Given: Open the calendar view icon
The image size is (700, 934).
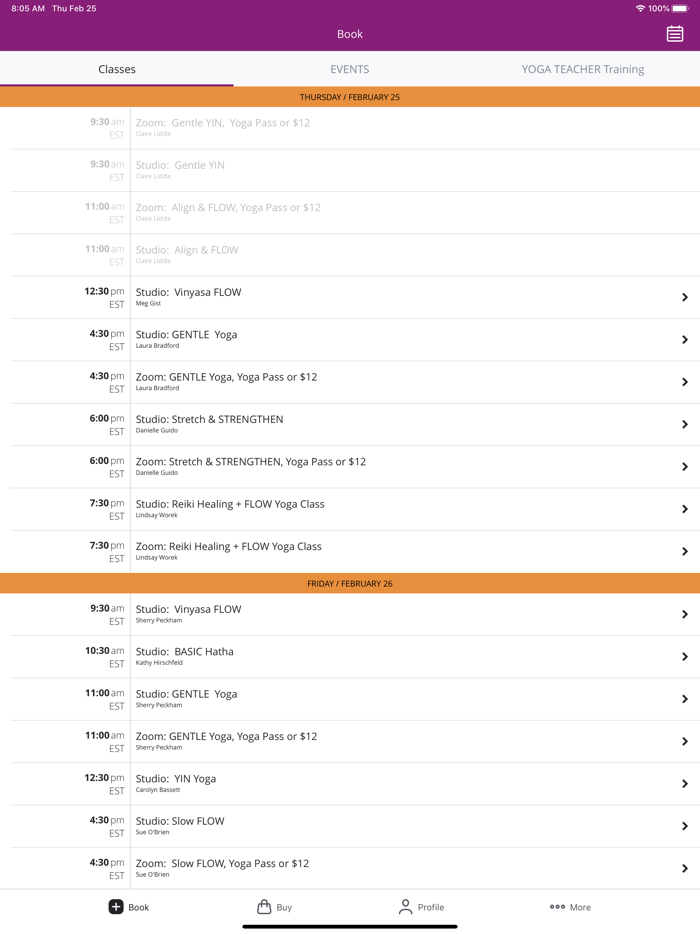Looking at the screenshot, I should [675, 34].
